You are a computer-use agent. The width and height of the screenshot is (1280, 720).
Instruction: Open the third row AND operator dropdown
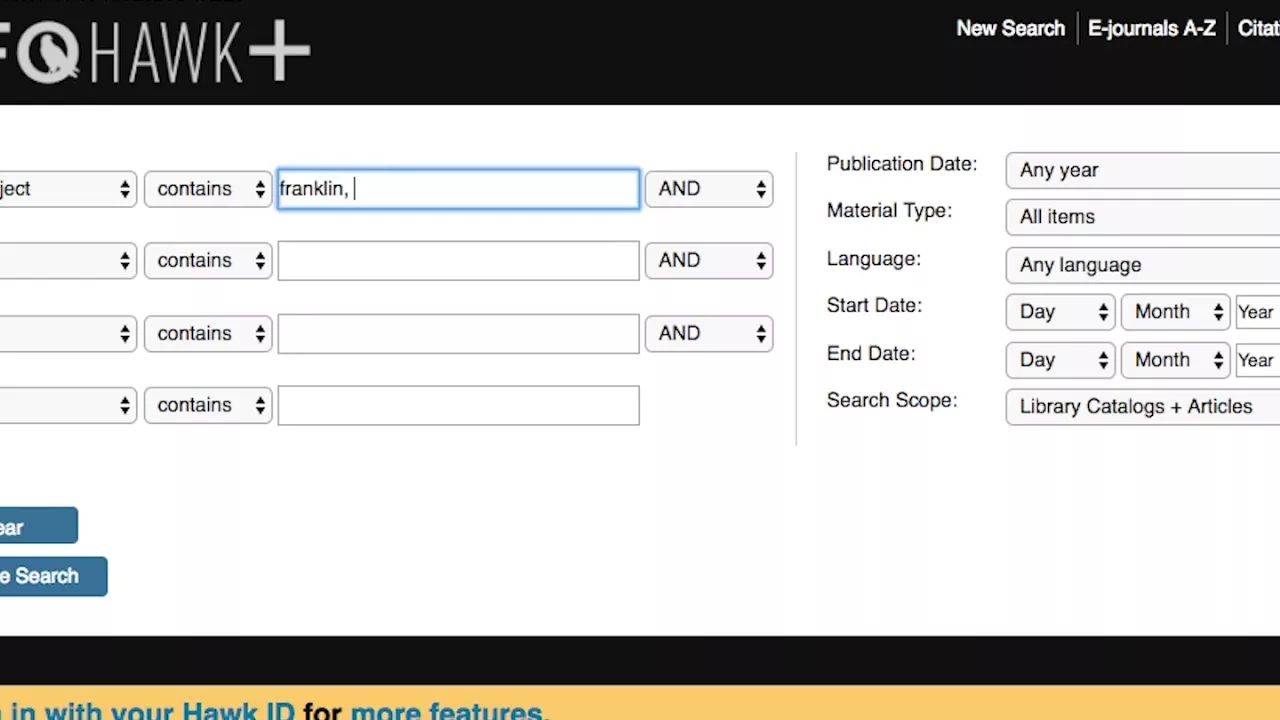click(x=709, y=333)
